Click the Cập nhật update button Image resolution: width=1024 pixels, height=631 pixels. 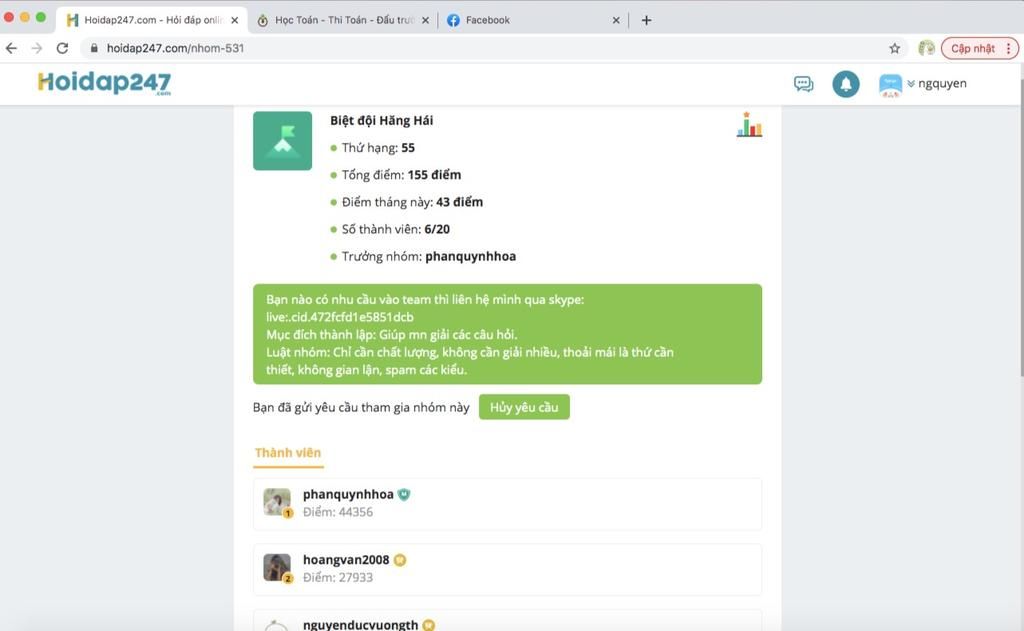[x=972, y=48]
